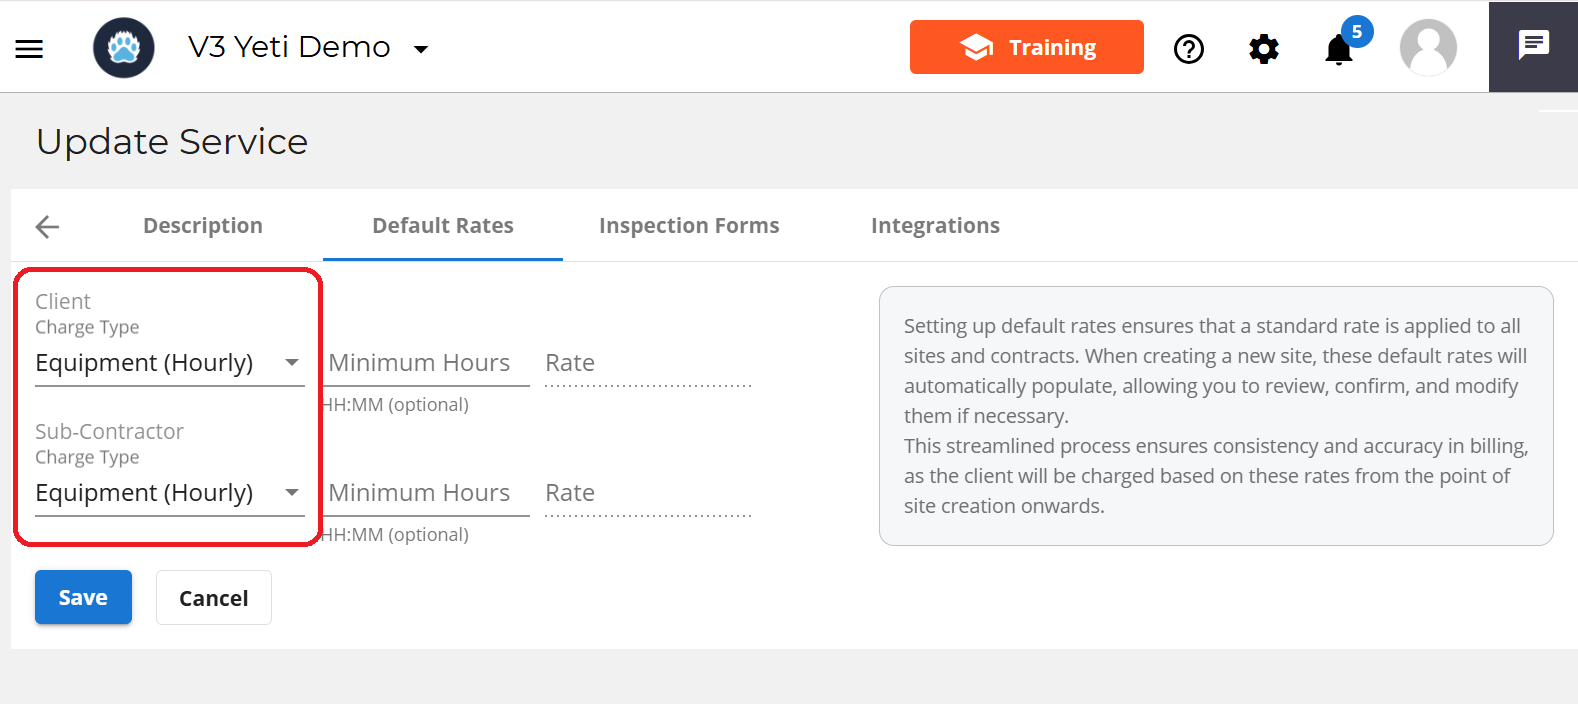The image size is (1578, 704).
Task: Select the Default Rates tab
Action: click(443, 226)
